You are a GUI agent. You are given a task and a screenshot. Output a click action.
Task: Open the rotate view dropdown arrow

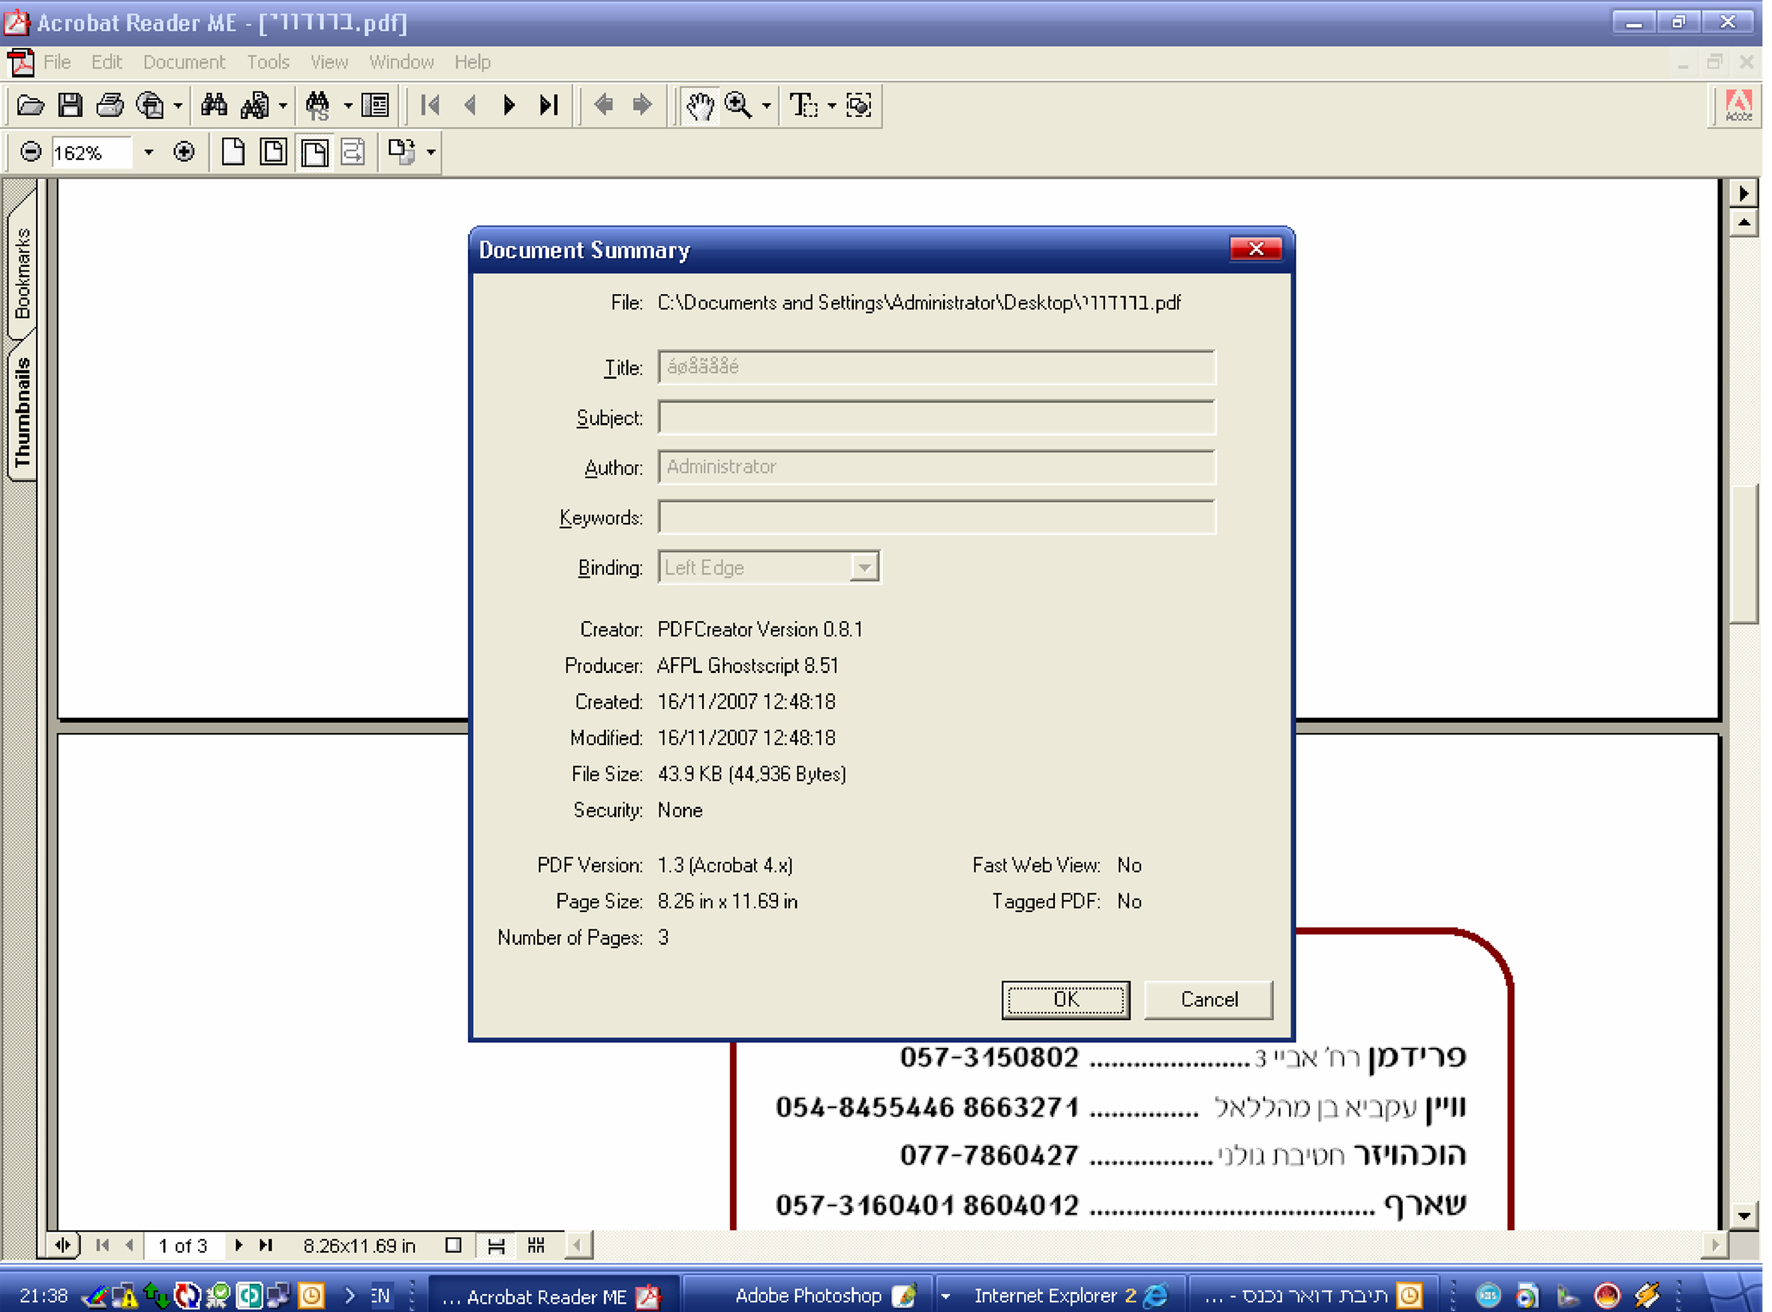pos(431,152)
